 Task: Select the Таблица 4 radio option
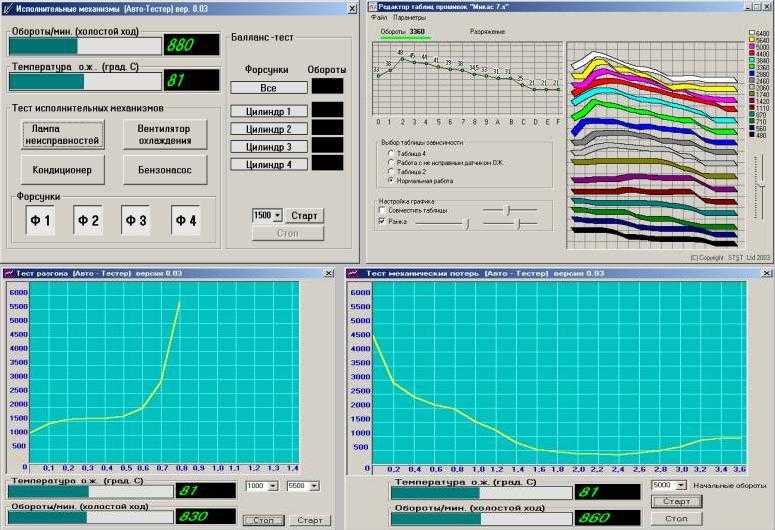point(391,154)
